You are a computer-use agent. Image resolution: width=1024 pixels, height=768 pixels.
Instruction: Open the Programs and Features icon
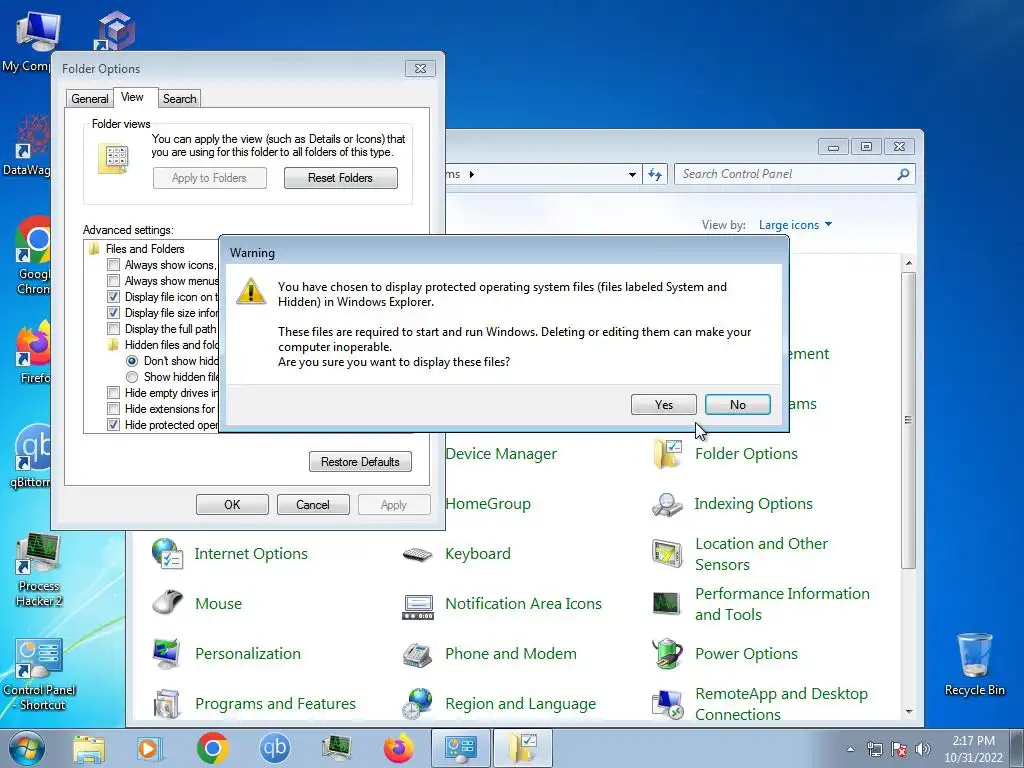click(x=167, y=704)
